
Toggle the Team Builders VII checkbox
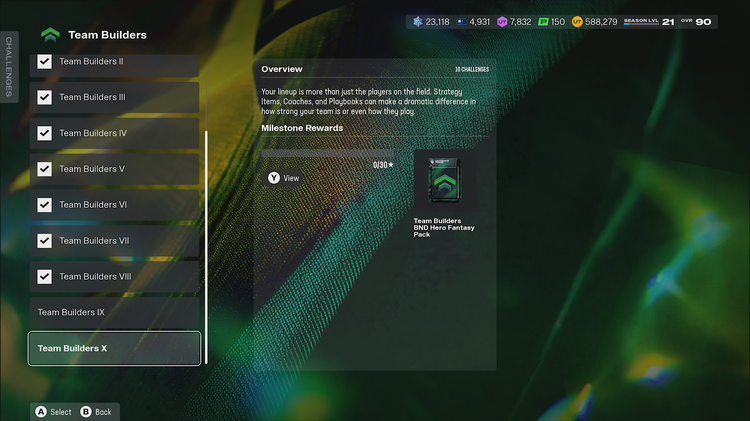click(x=44, y=241)
